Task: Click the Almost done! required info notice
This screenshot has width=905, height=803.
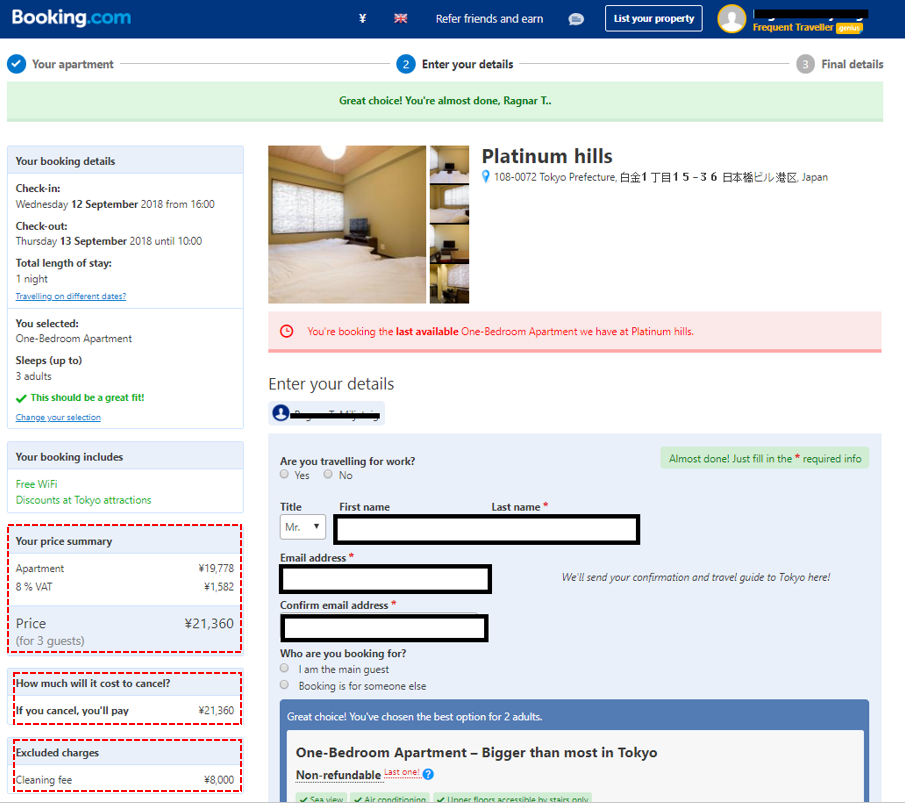Action: click(764, 458)
